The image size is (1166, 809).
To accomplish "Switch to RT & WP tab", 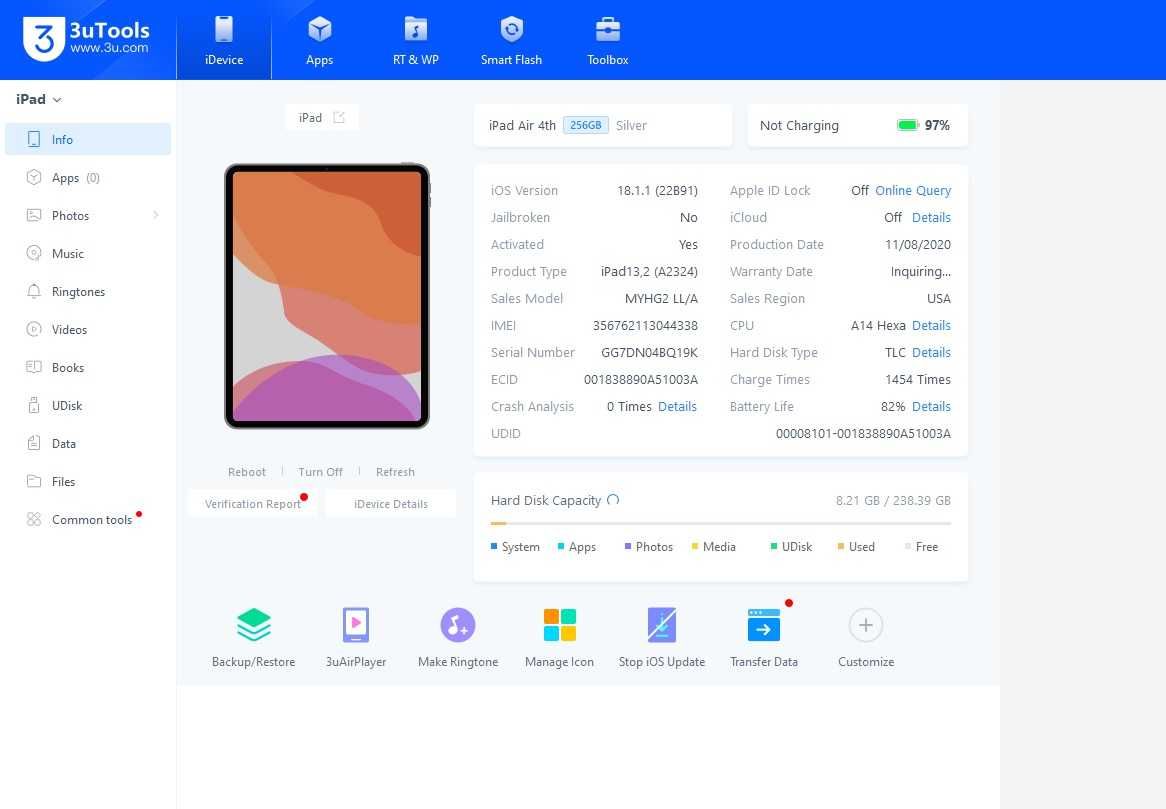I will coord(416,40).
